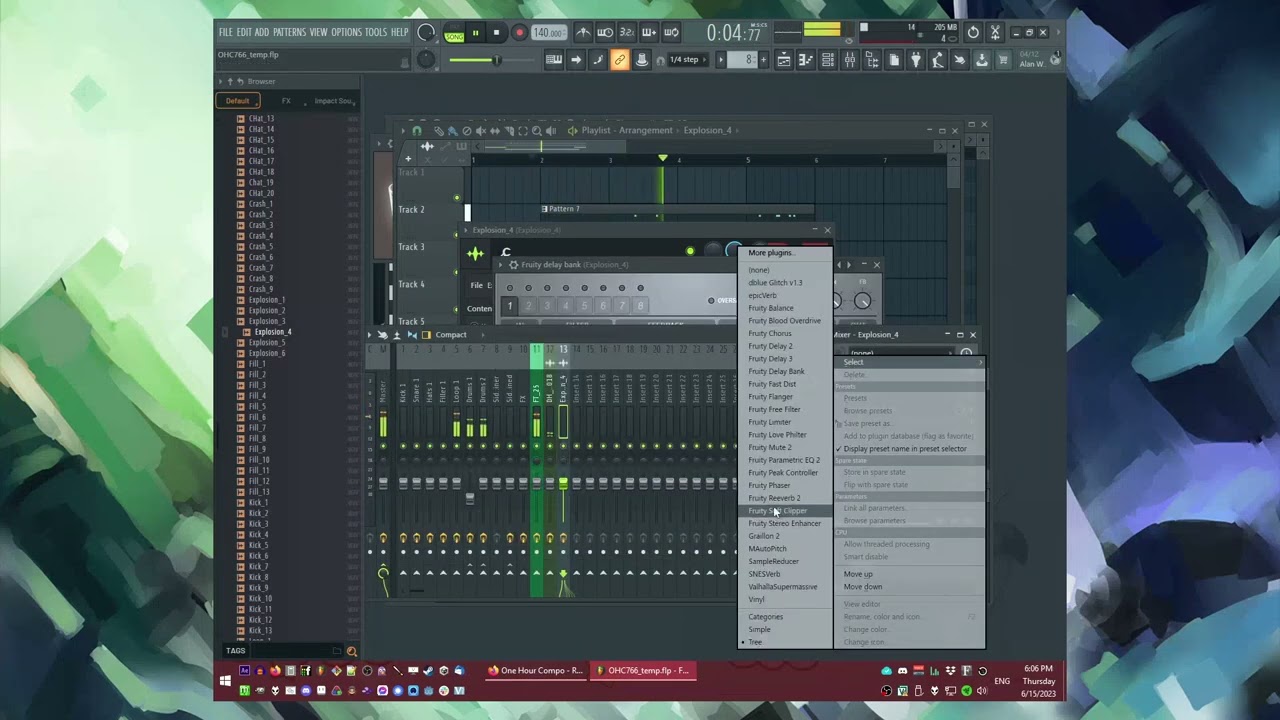The width and height of the screenshot is (1280, 720).
Task: Open PATTERNS menu
Action: click(289, 32)
